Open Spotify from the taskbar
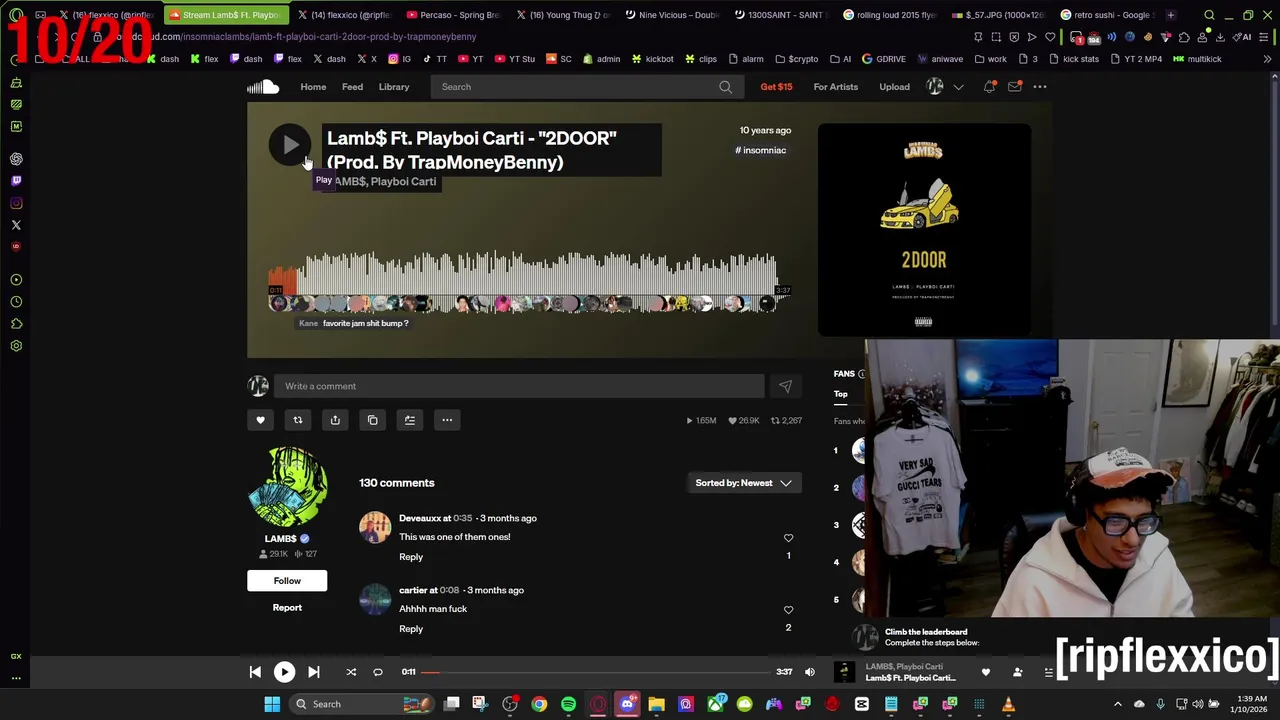Image resolution: width=1280 pixels, height=720 pixels. 568,704
